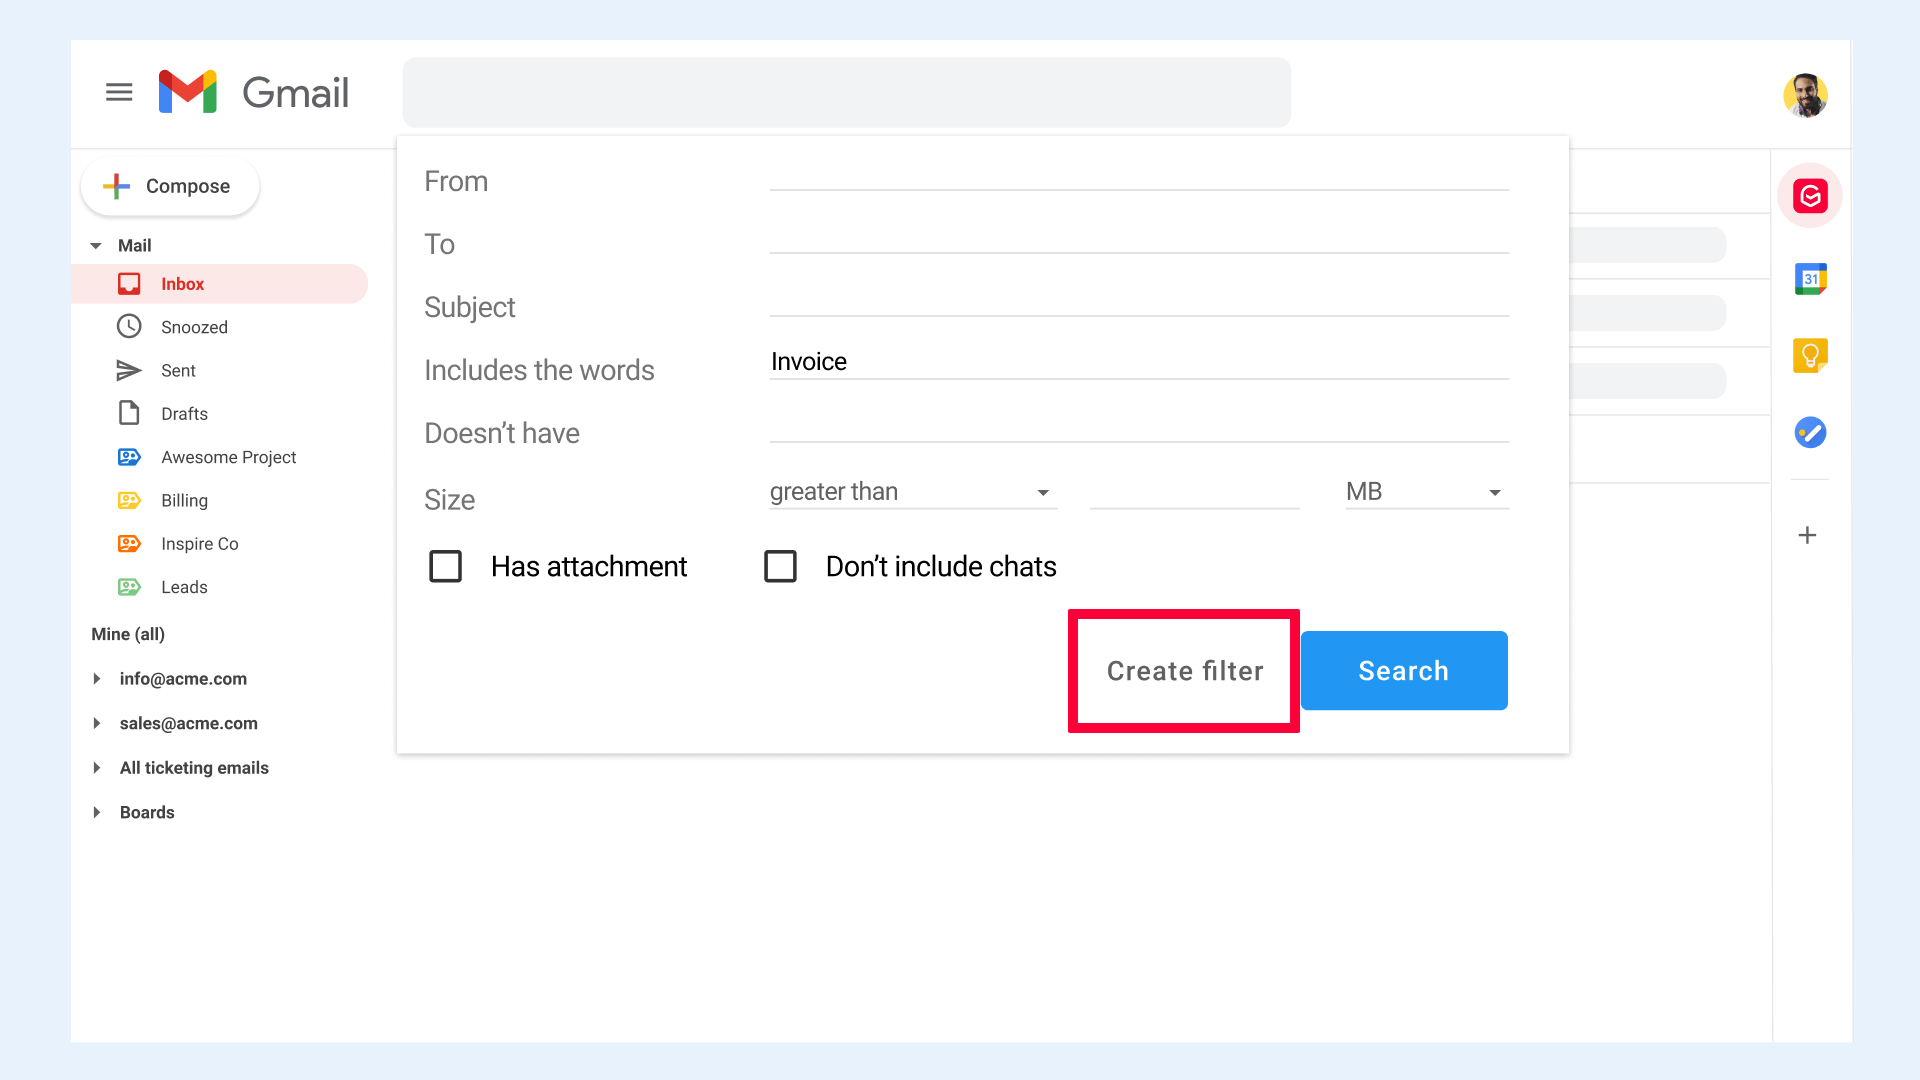Click the Create filter button
The image size is (1920, 1080).
(x=1185, y=671)
